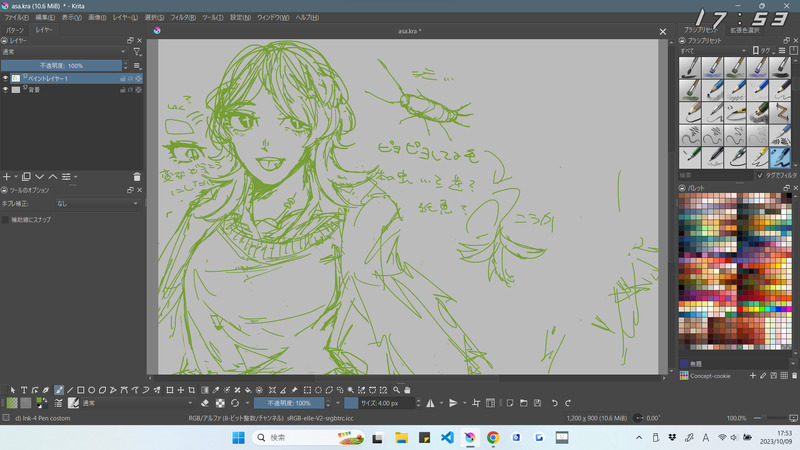
Task: Select the line tool in toolbox
Action: [x=69, y=390]
